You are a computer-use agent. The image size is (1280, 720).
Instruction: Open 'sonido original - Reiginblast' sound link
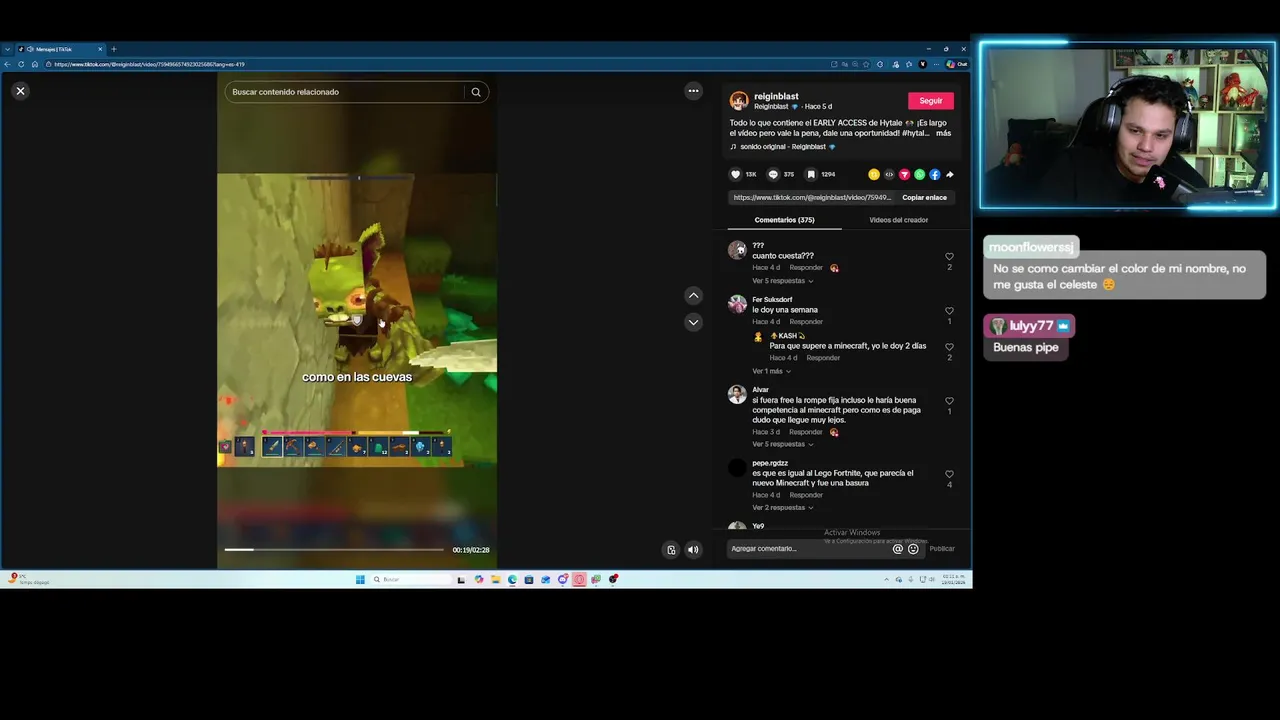tap(787, 147)
